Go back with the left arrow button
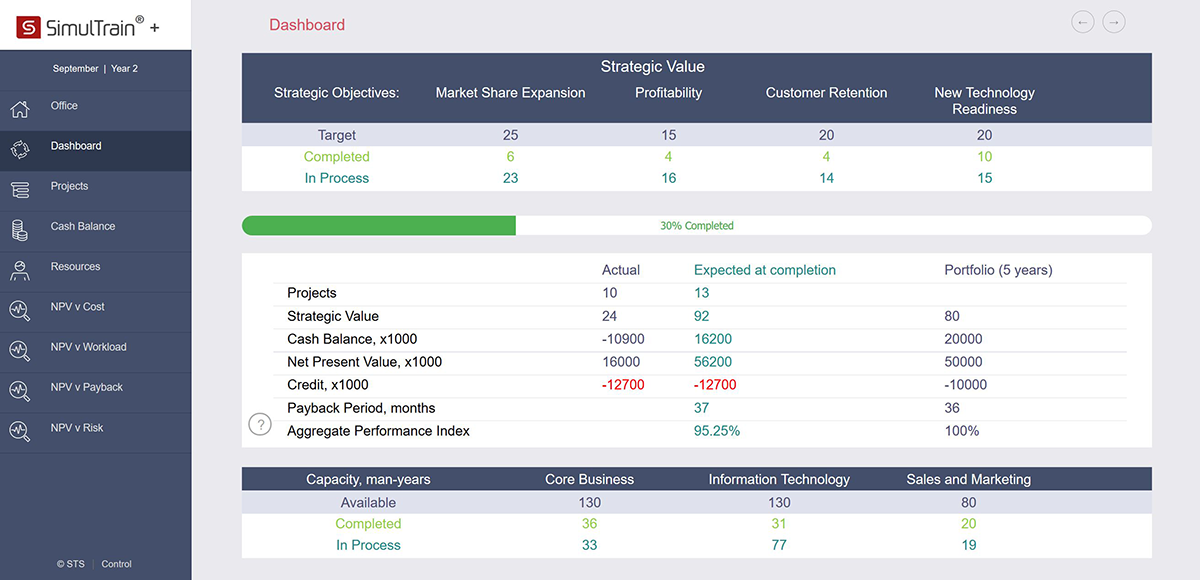Screen dimensions: 1200x580 pyautogui.click(x=1082, y=22)
